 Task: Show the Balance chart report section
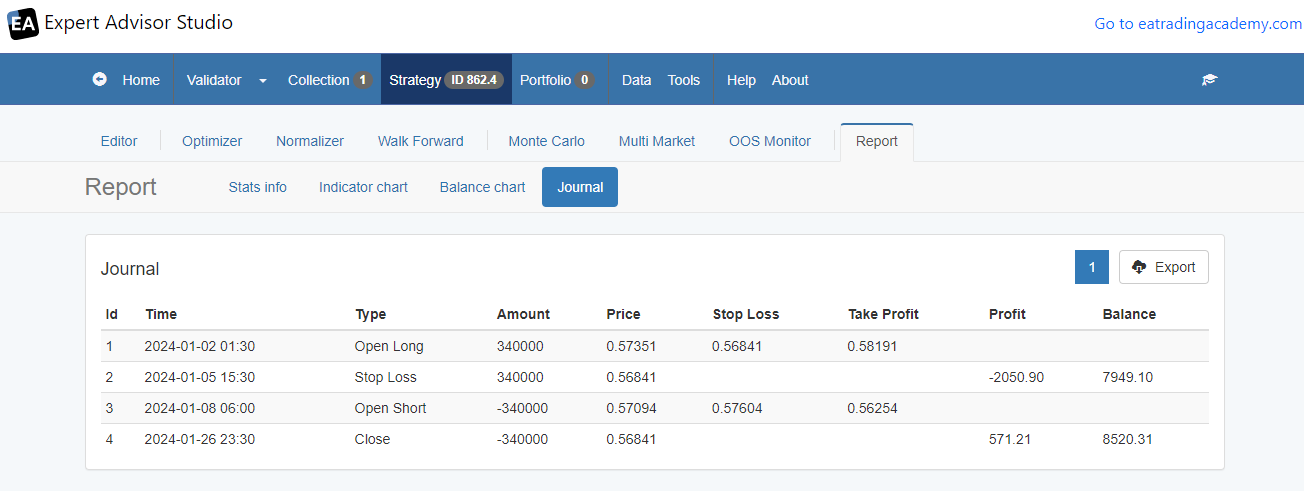(483, 187)
